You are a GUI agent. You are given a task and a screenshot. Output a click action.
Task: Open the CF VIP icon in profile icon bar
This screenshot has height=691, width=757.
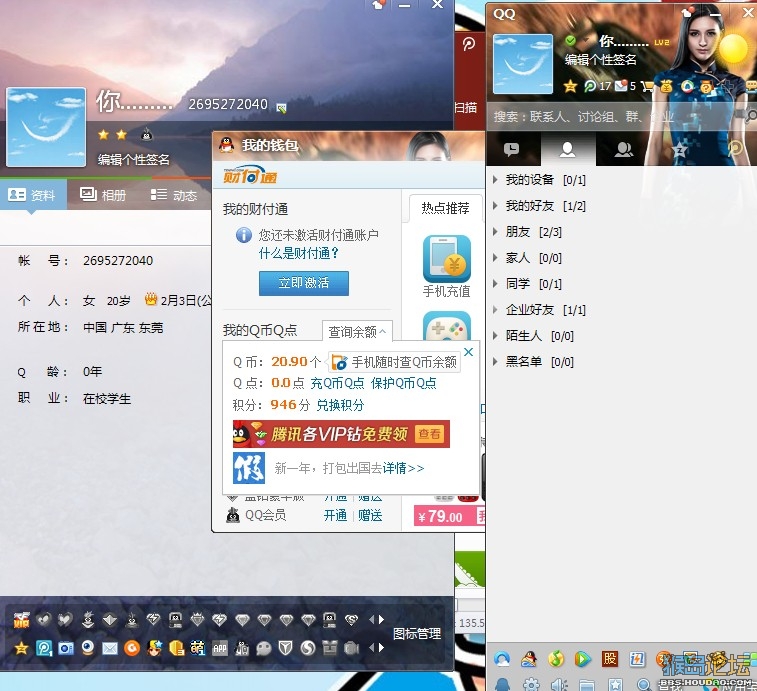coord(22,620)
